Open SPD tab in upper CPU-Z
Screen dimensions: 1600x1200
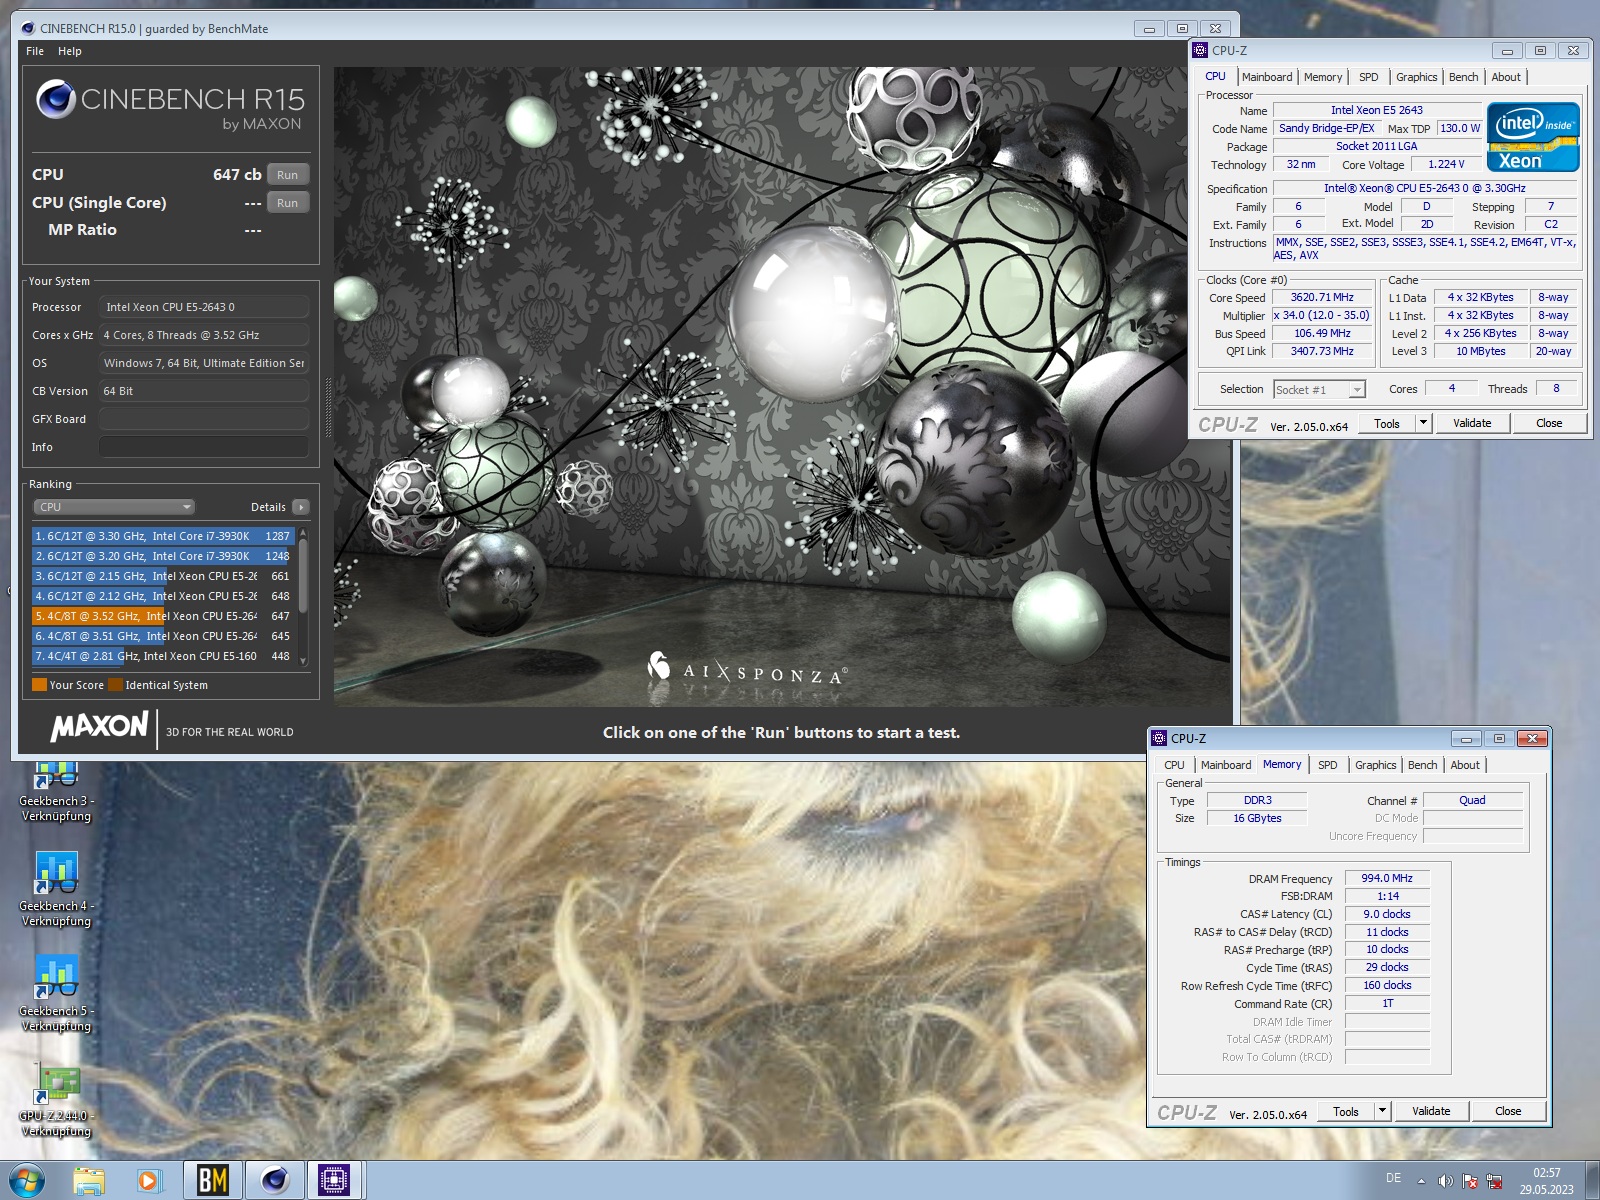(1369, 77)
